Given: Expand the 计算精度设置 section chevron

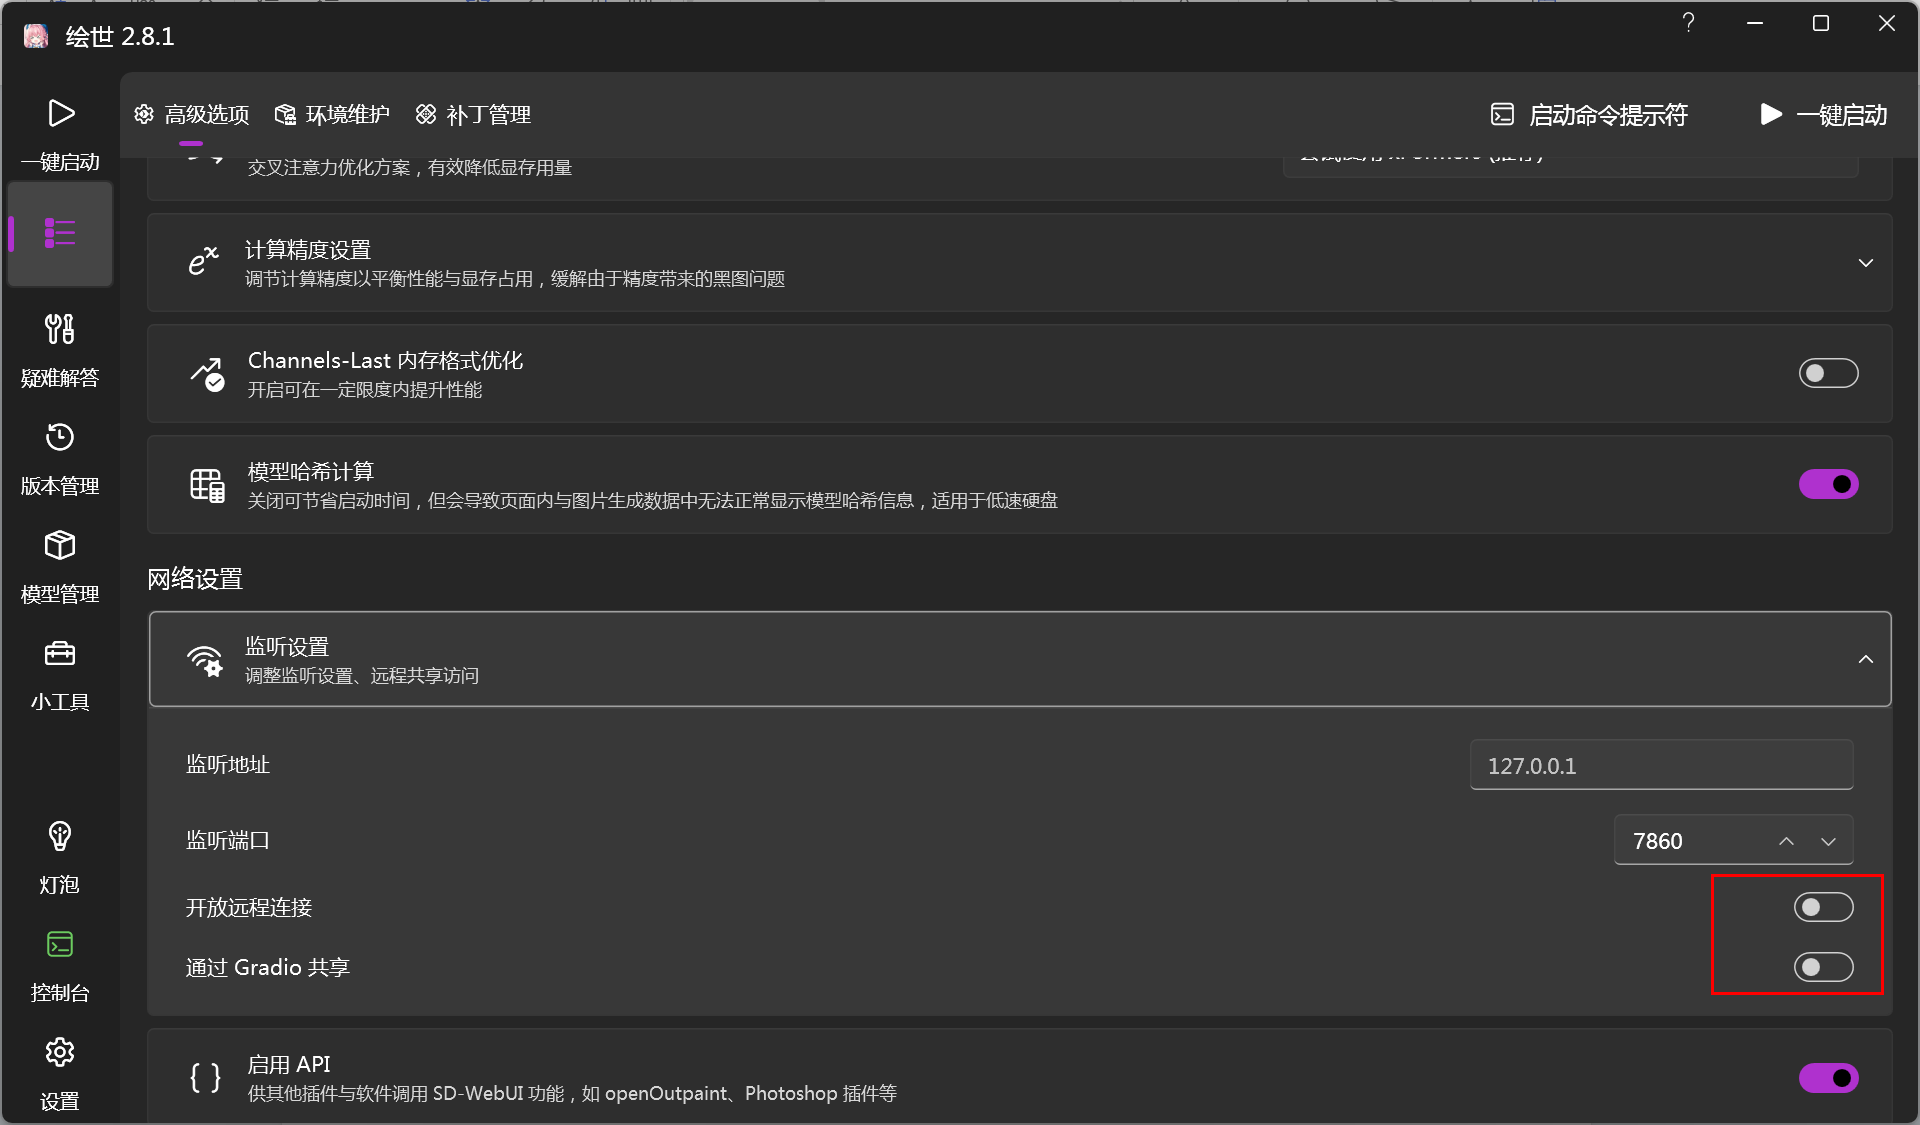Looking at the screenshot, I should tap(1865, 262).
